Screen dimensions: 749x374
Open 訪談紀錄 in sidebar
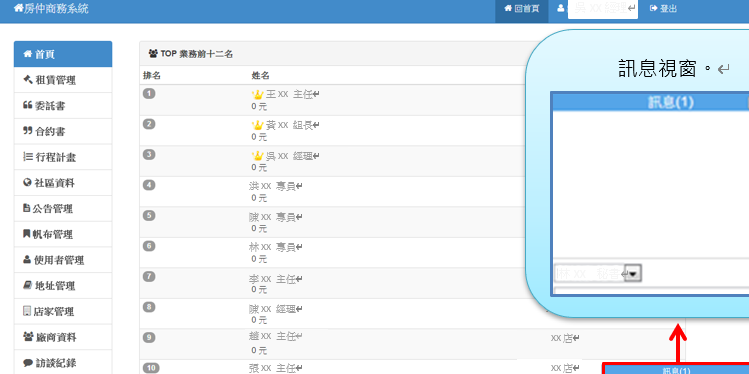63,363
